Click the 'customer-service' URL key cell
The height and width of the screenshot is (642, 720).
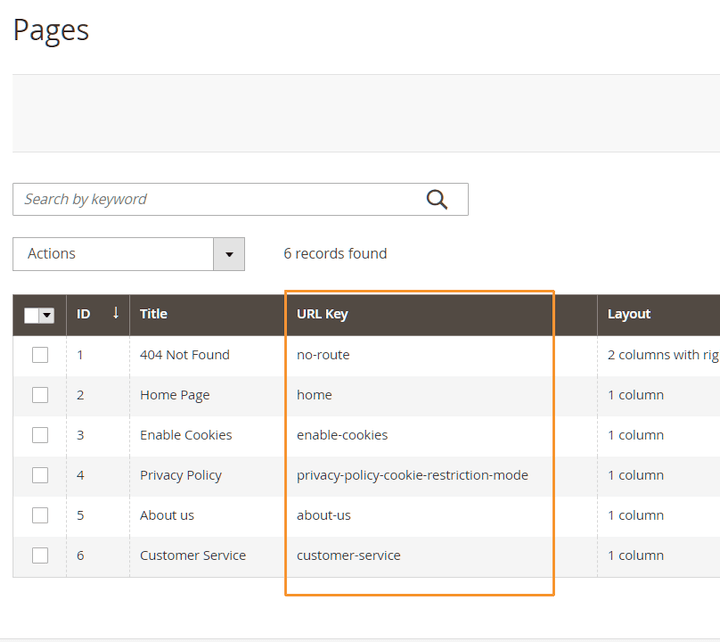[349, 556]
